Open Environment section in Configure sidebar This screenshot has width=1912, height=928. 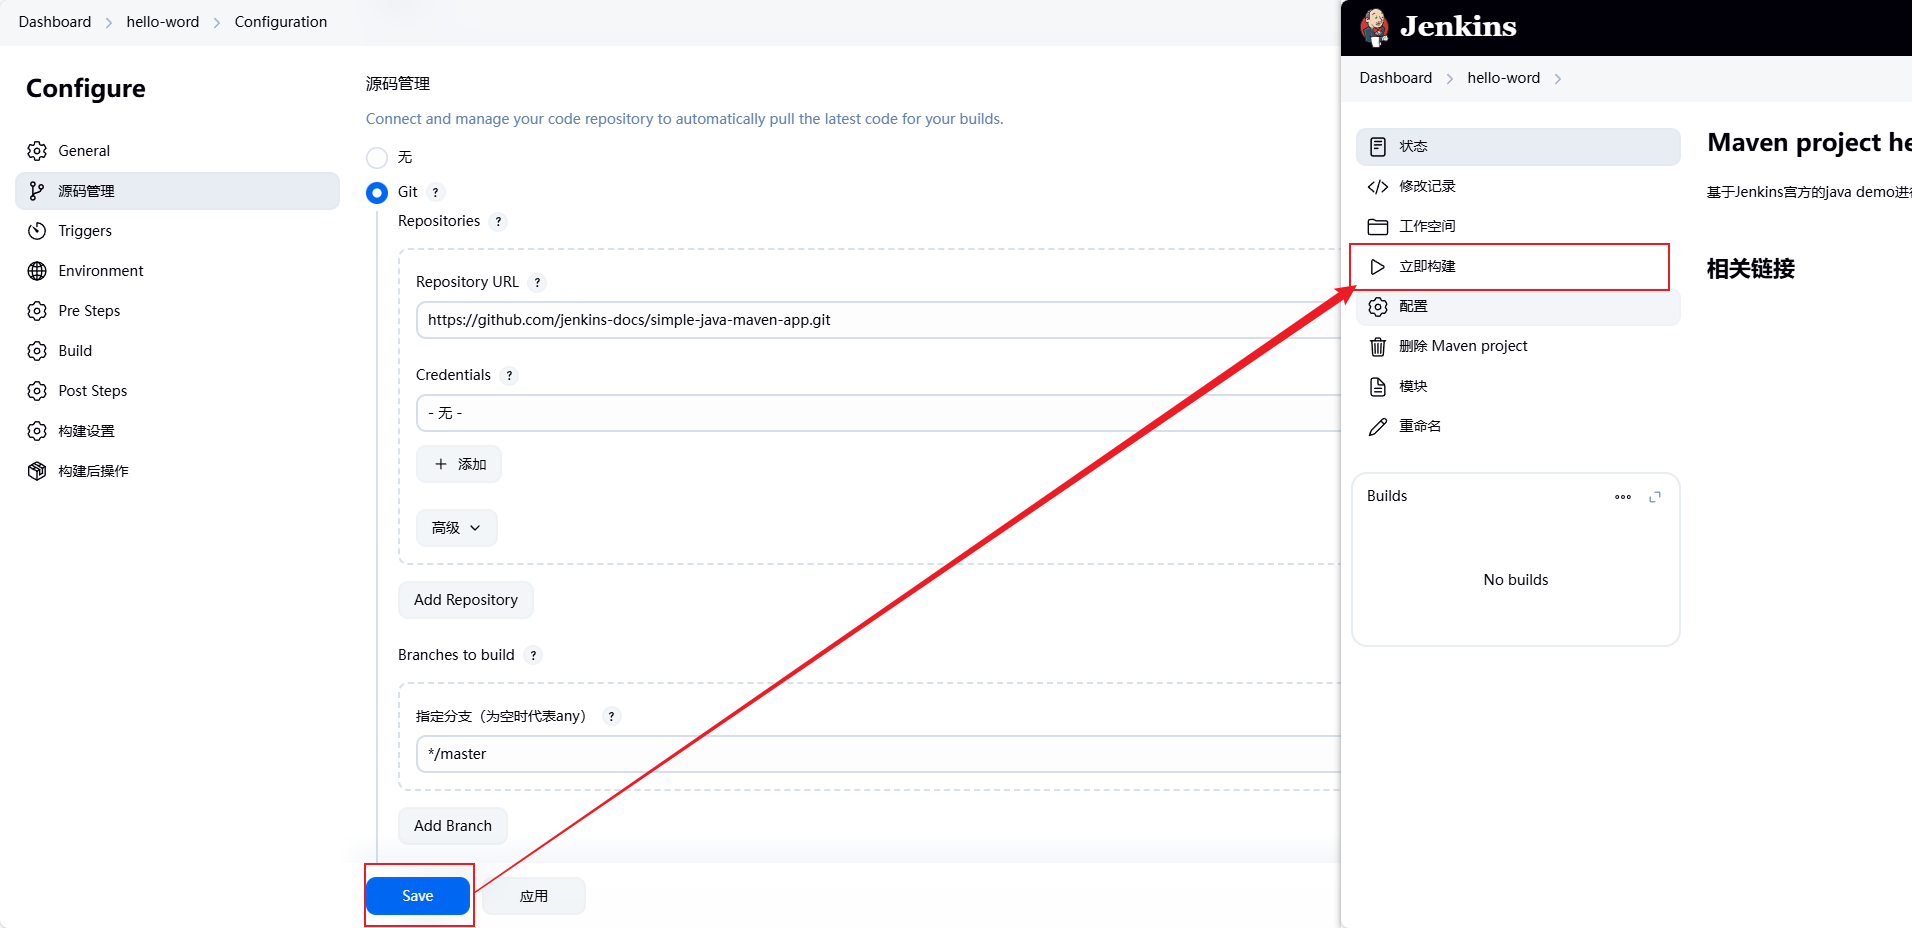coord(177,271)
